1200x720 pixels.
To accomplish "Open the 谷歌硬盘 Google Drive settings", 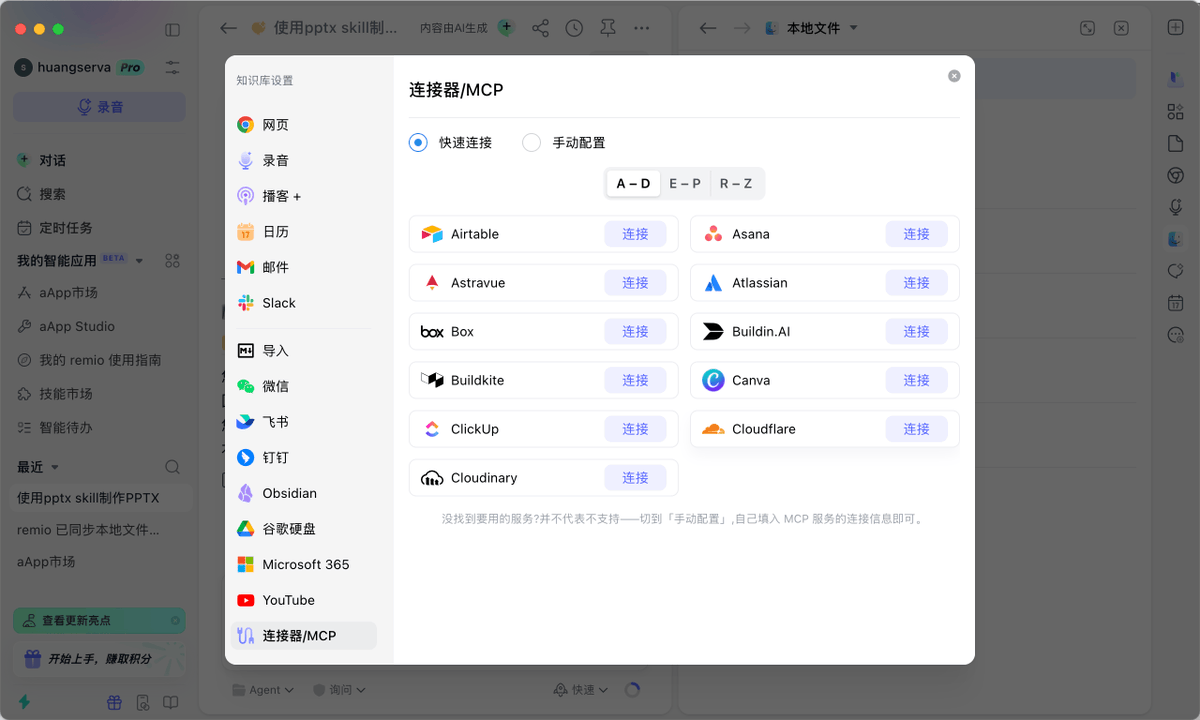I will click(x=304, y=529).
